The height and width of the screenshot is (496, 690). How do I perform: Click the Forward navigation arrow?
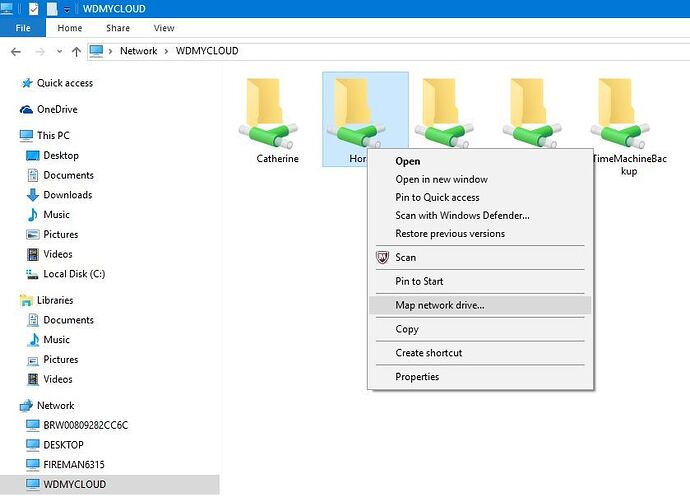40,52
